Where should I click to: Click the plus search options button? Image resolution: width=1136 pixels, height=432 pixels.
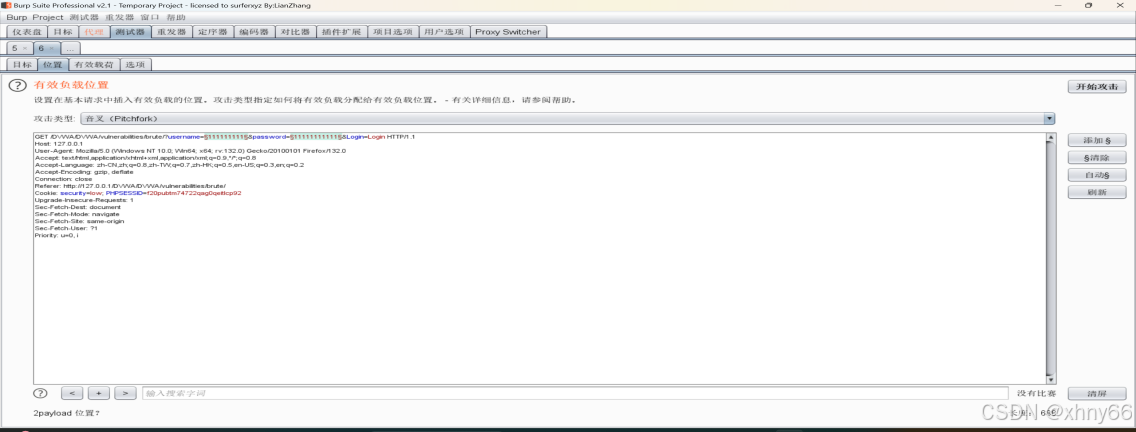click(99, 393)
